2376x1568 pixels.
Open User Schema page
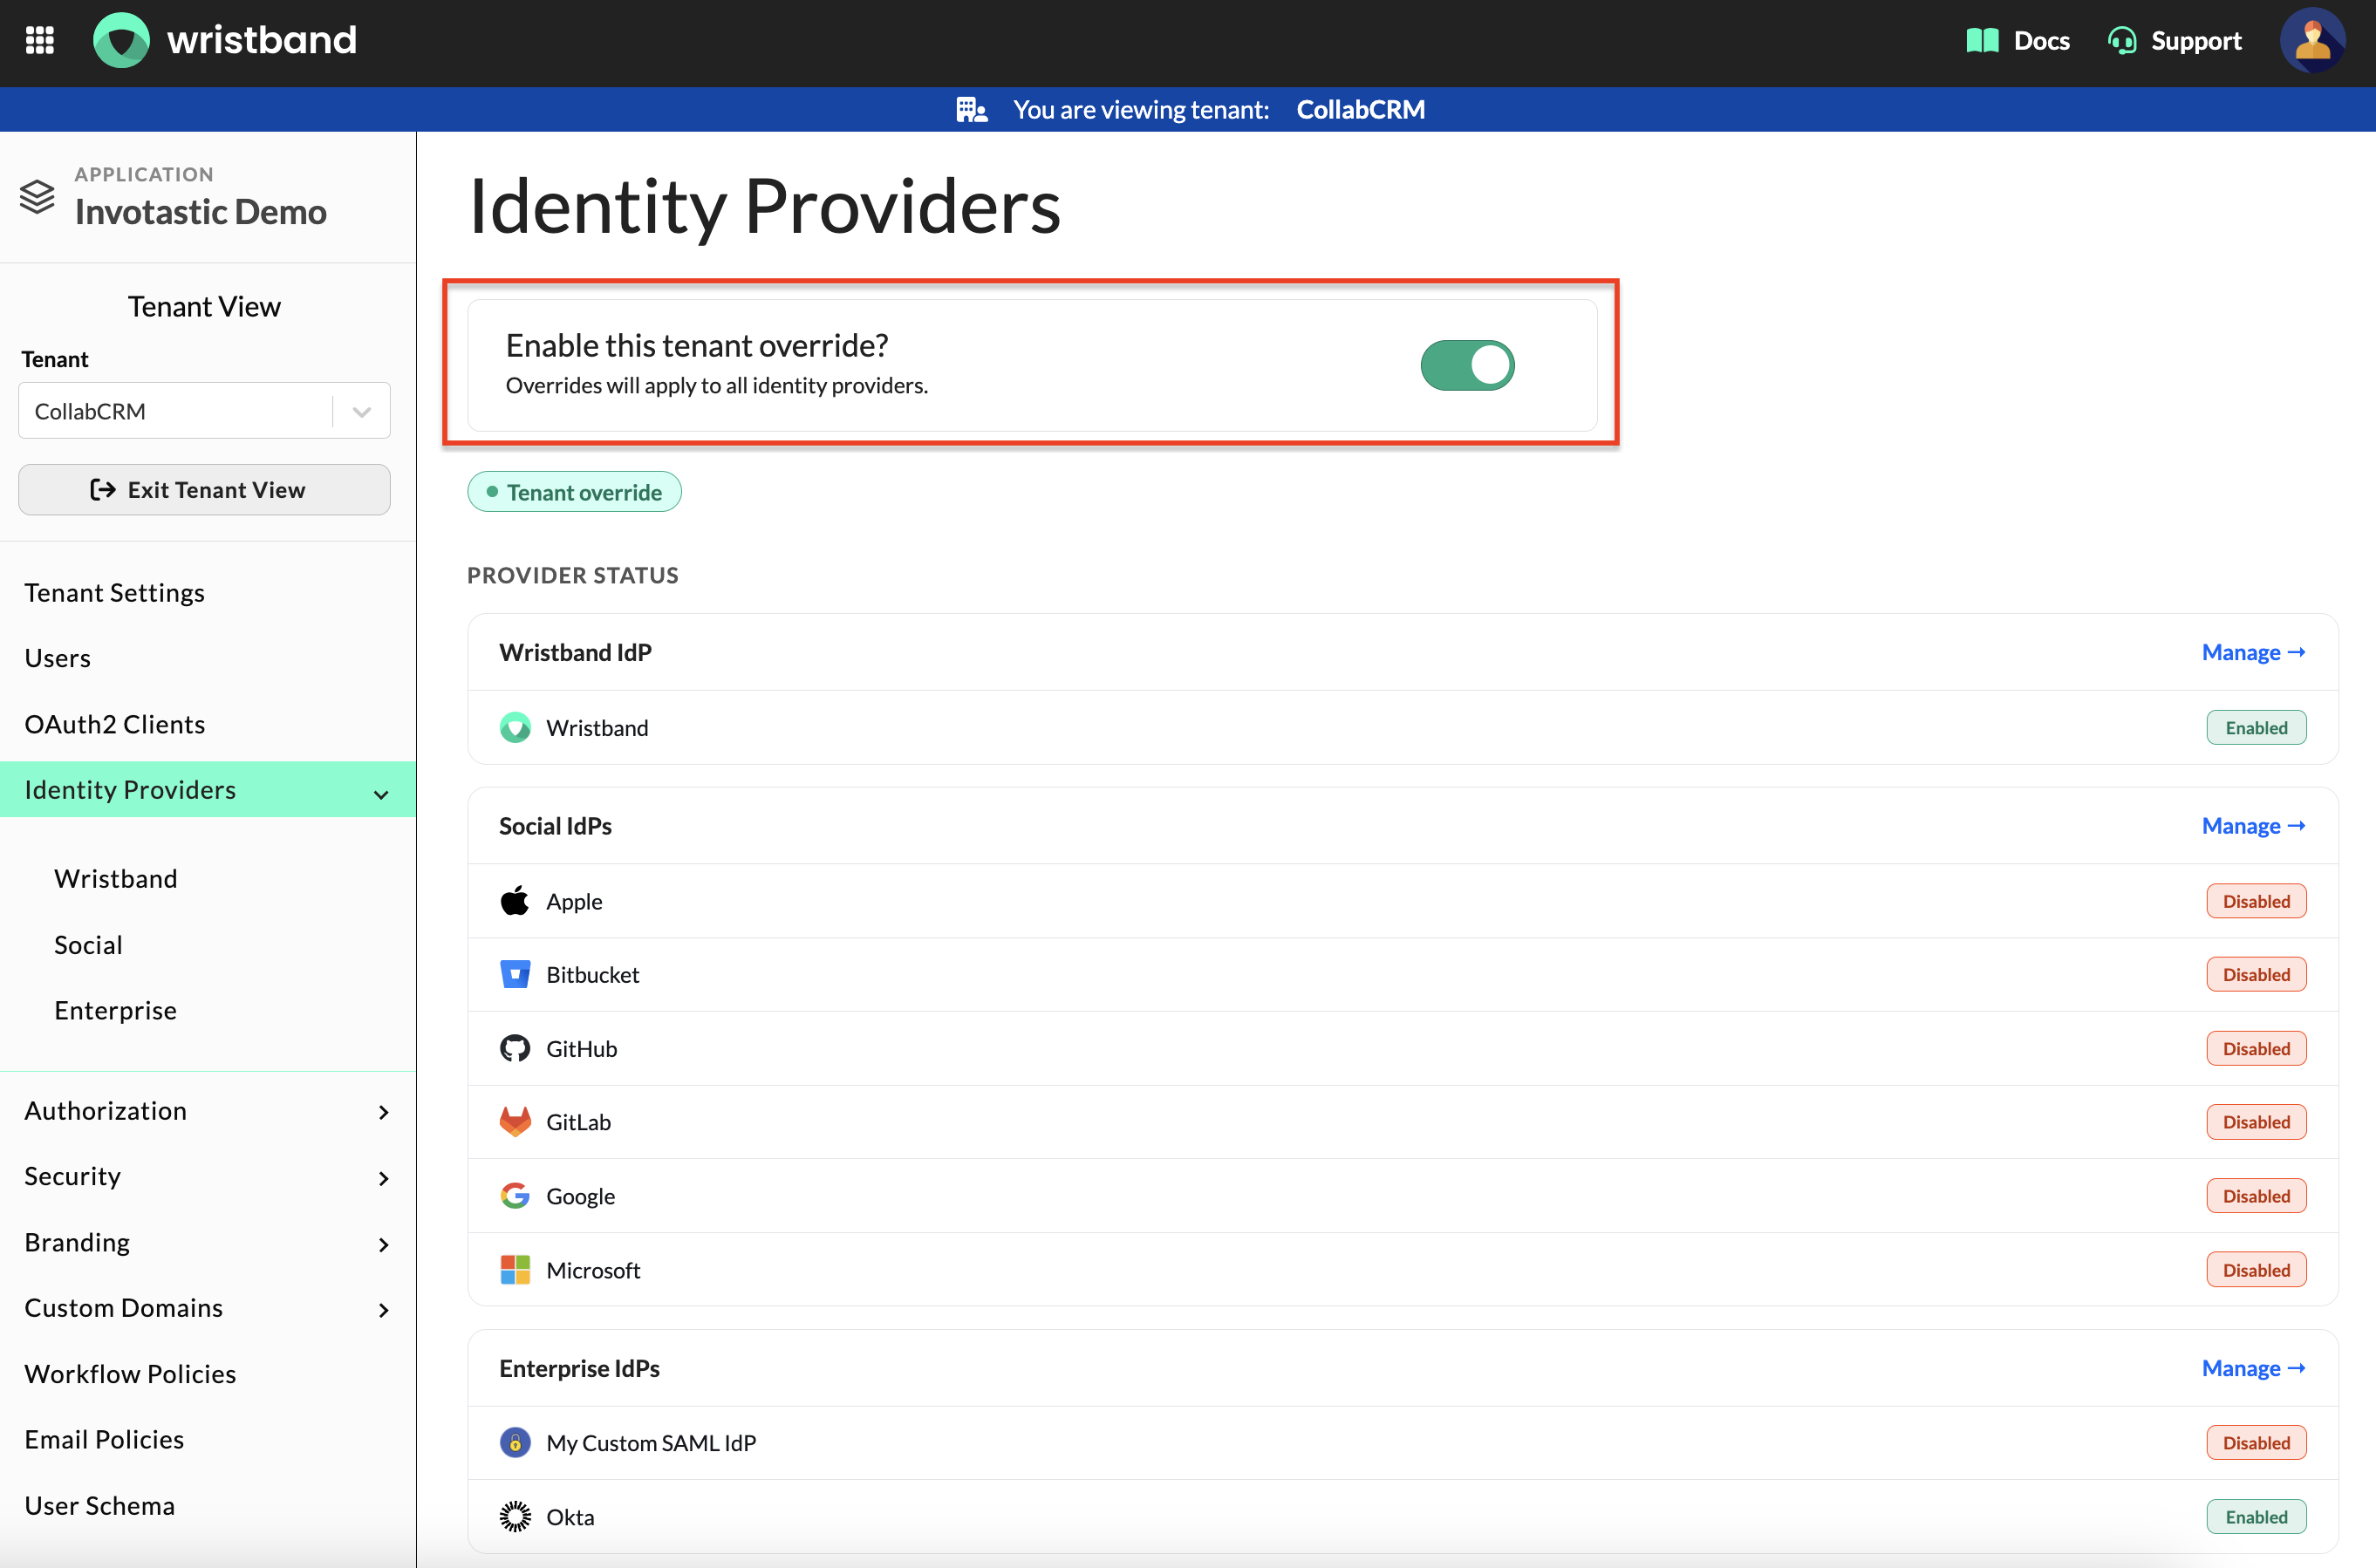[99, 1505]
